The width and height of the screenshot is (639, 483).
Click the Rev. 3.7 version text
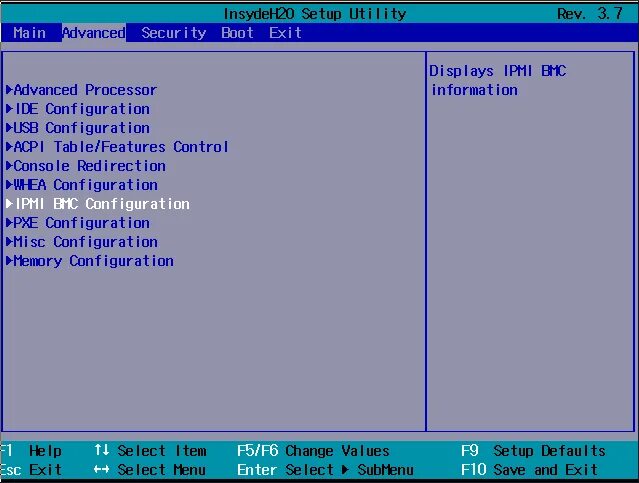[590, 13]
